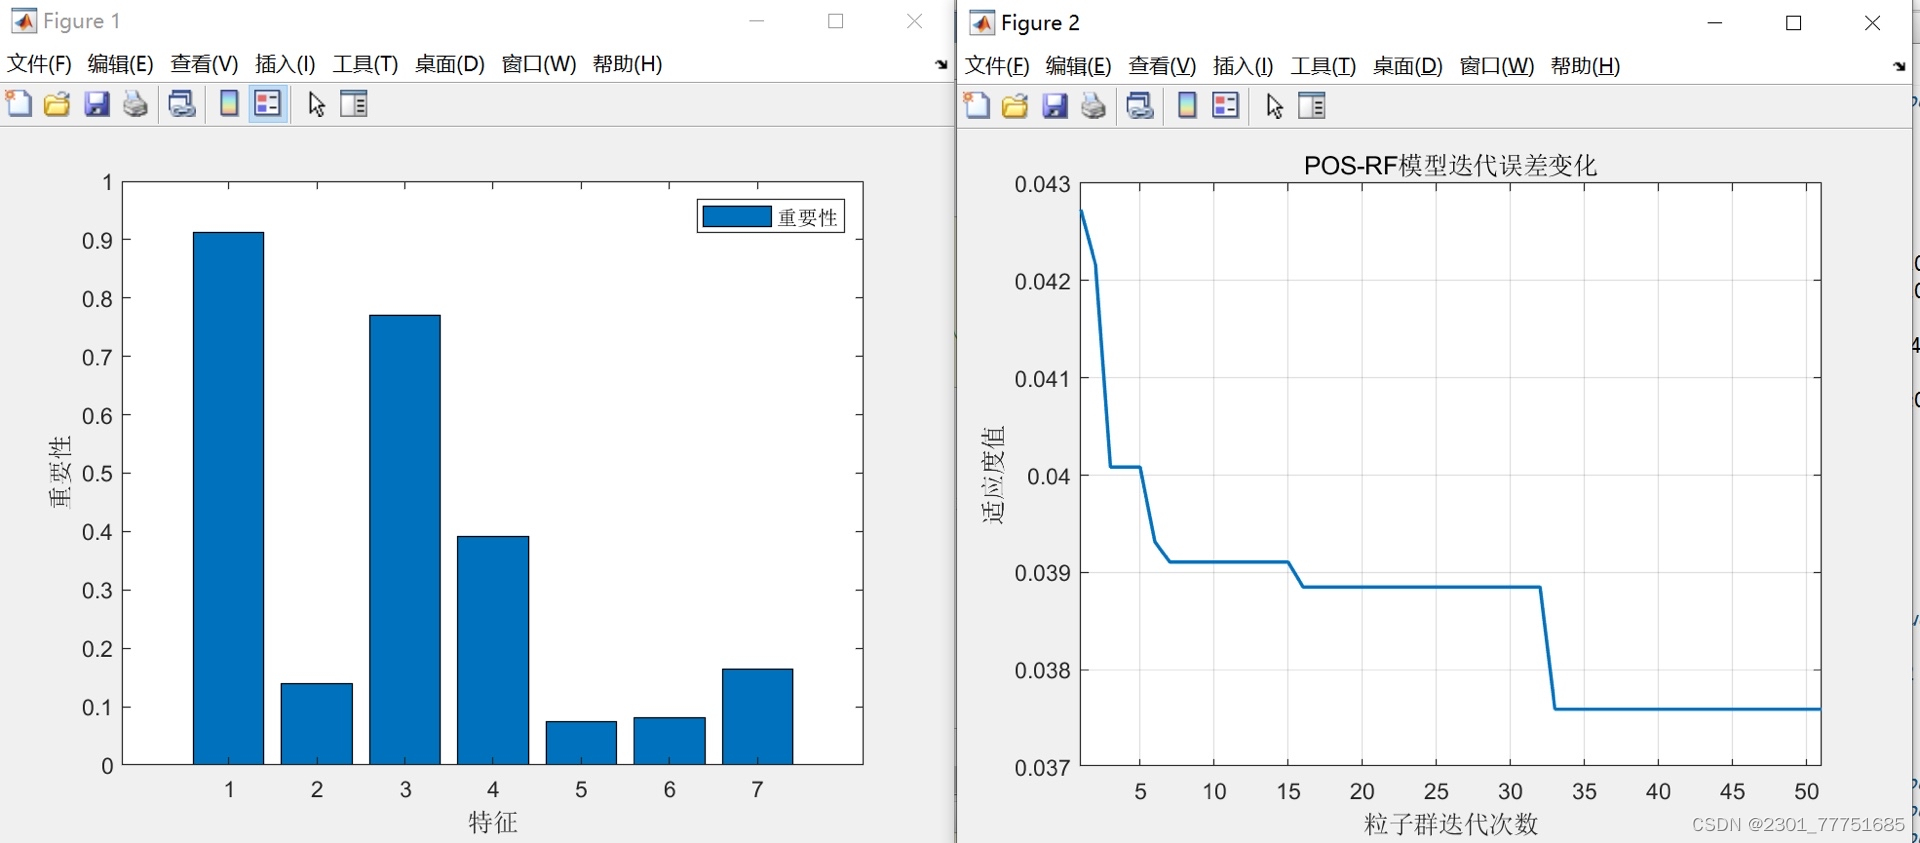Open 插入(I) menu in Figure 1
This screenshot has height=843, width=1920.
pos(285,64)
